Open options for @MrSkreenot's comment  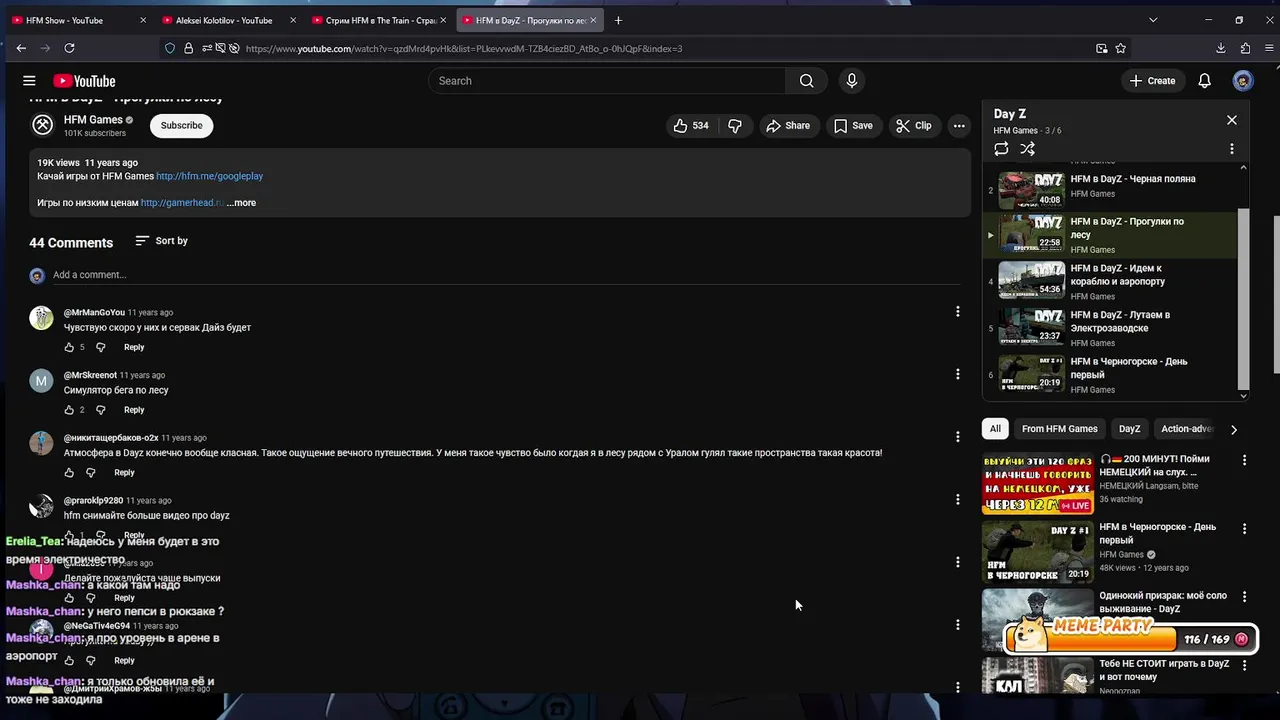tap(958, 374)
